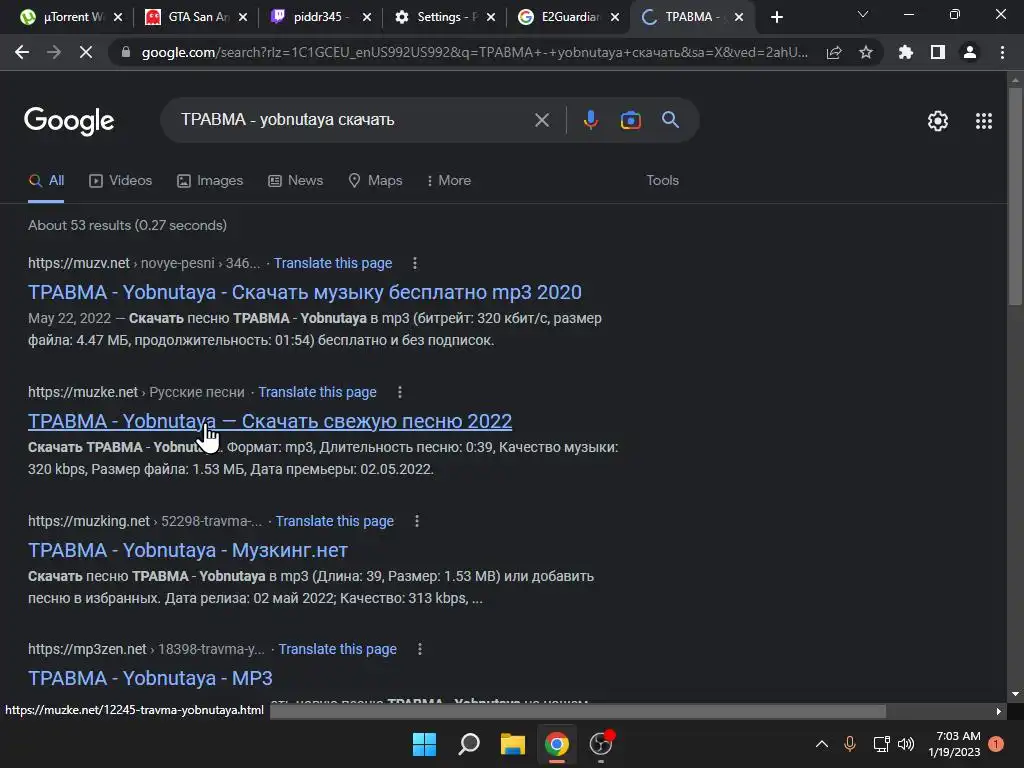Bookmark this page with the star
1024x768 pixels.
pyautogui.click(x=866, y=52)
